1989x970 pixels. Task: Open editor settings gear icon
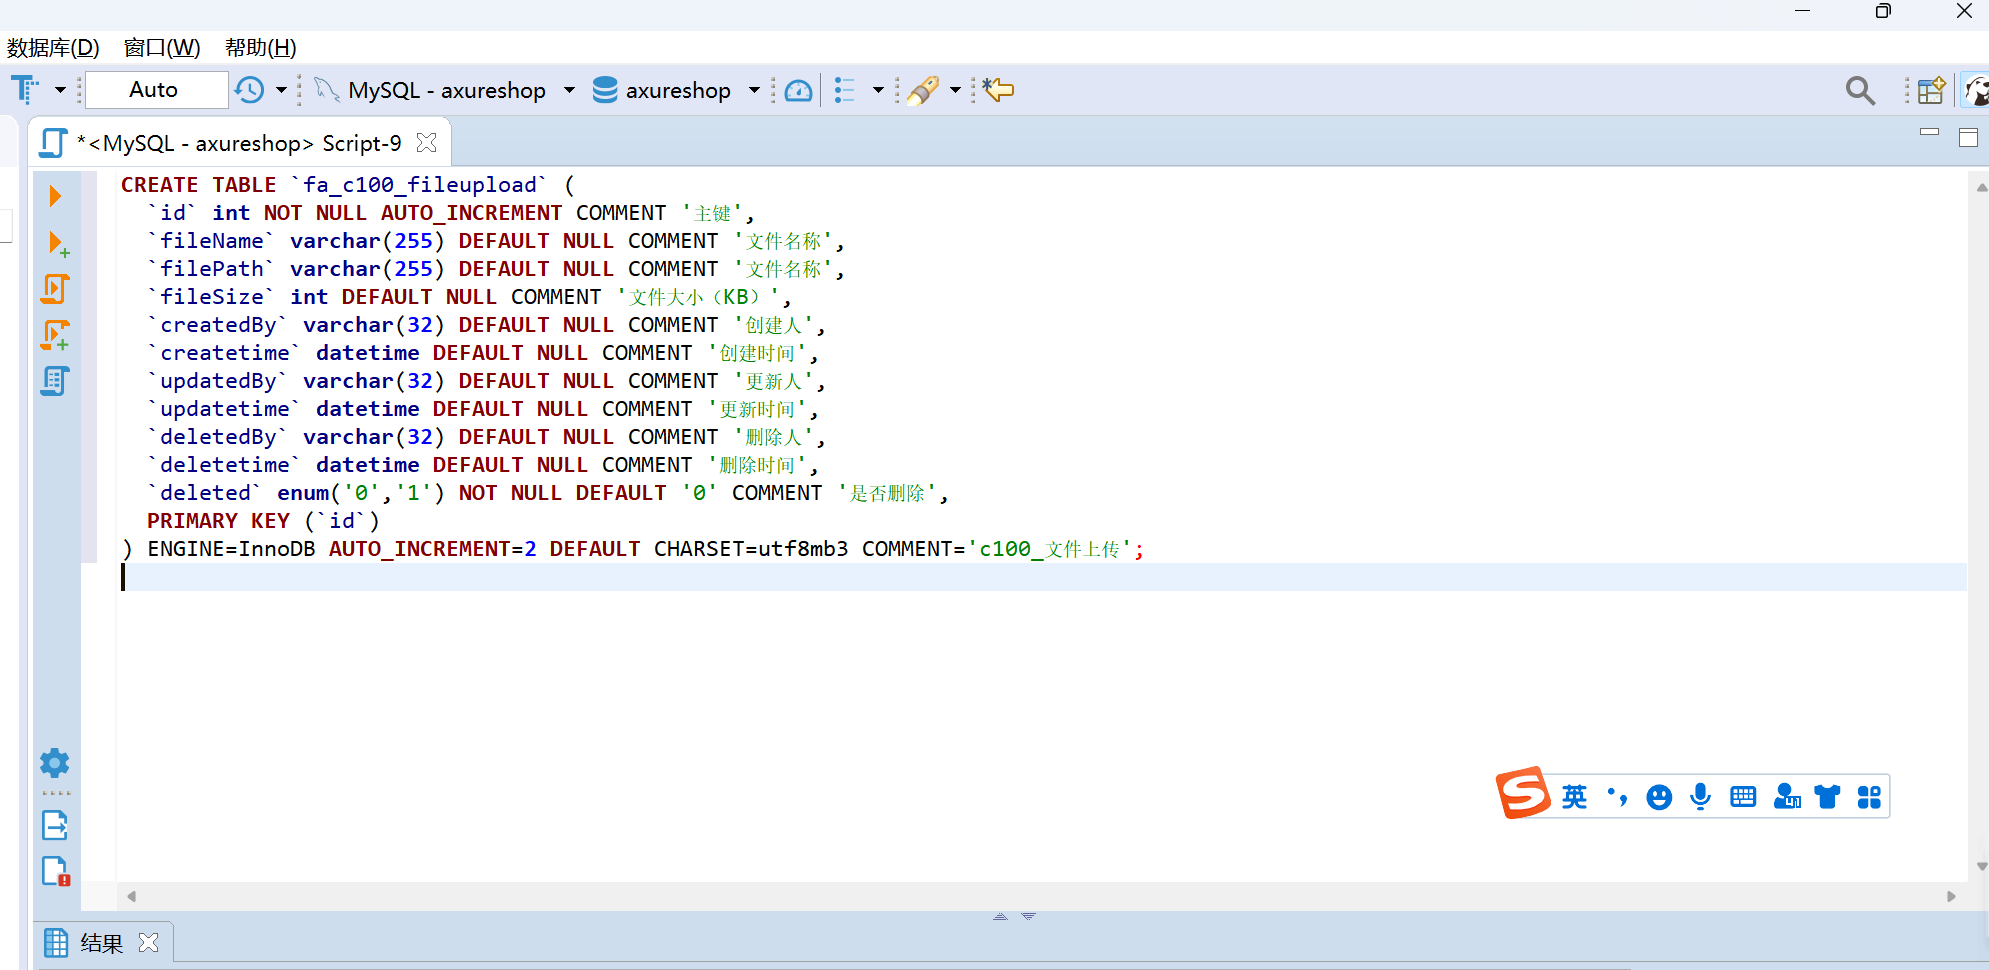55,763
